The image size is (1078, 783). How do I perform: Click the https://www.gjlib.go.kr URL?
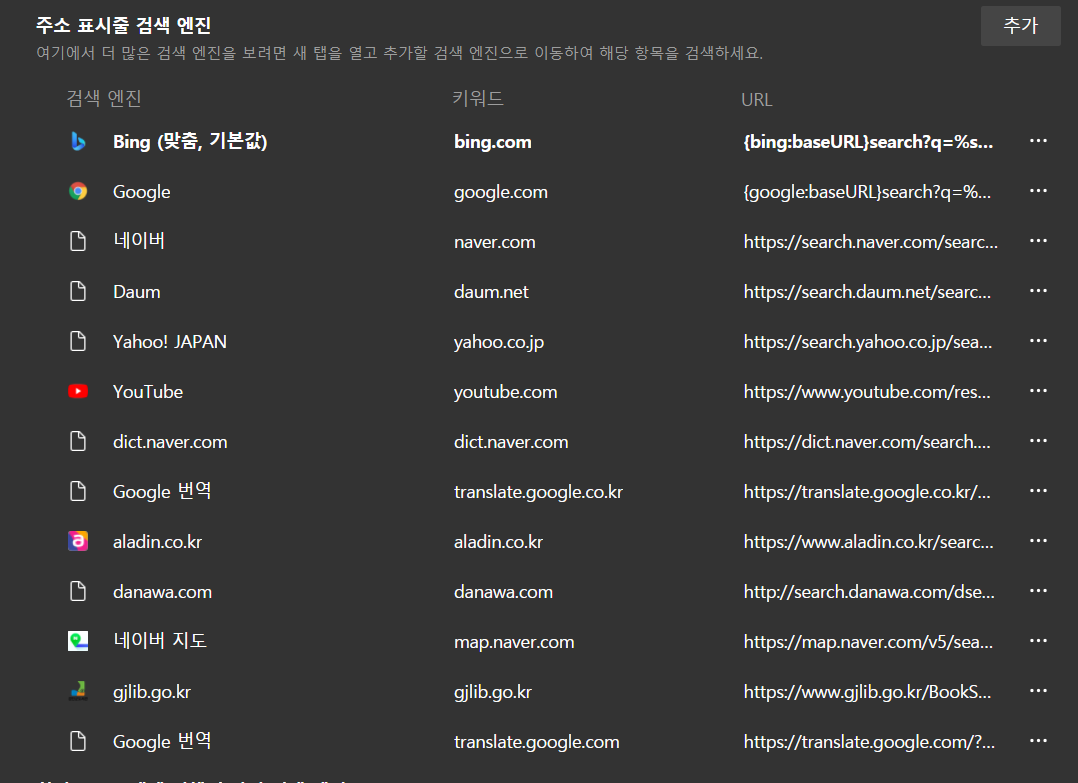tap(867, 692)
